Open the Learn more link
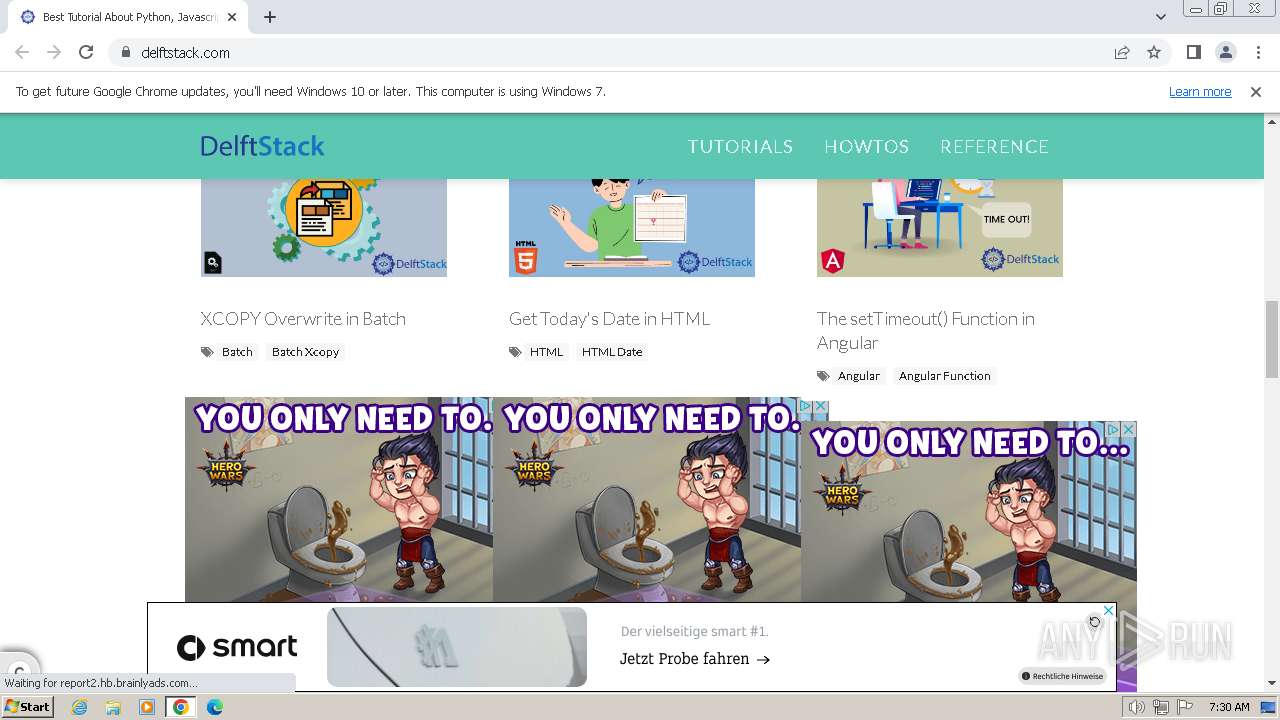The image size is (1280, 720). click(1200, 91)
